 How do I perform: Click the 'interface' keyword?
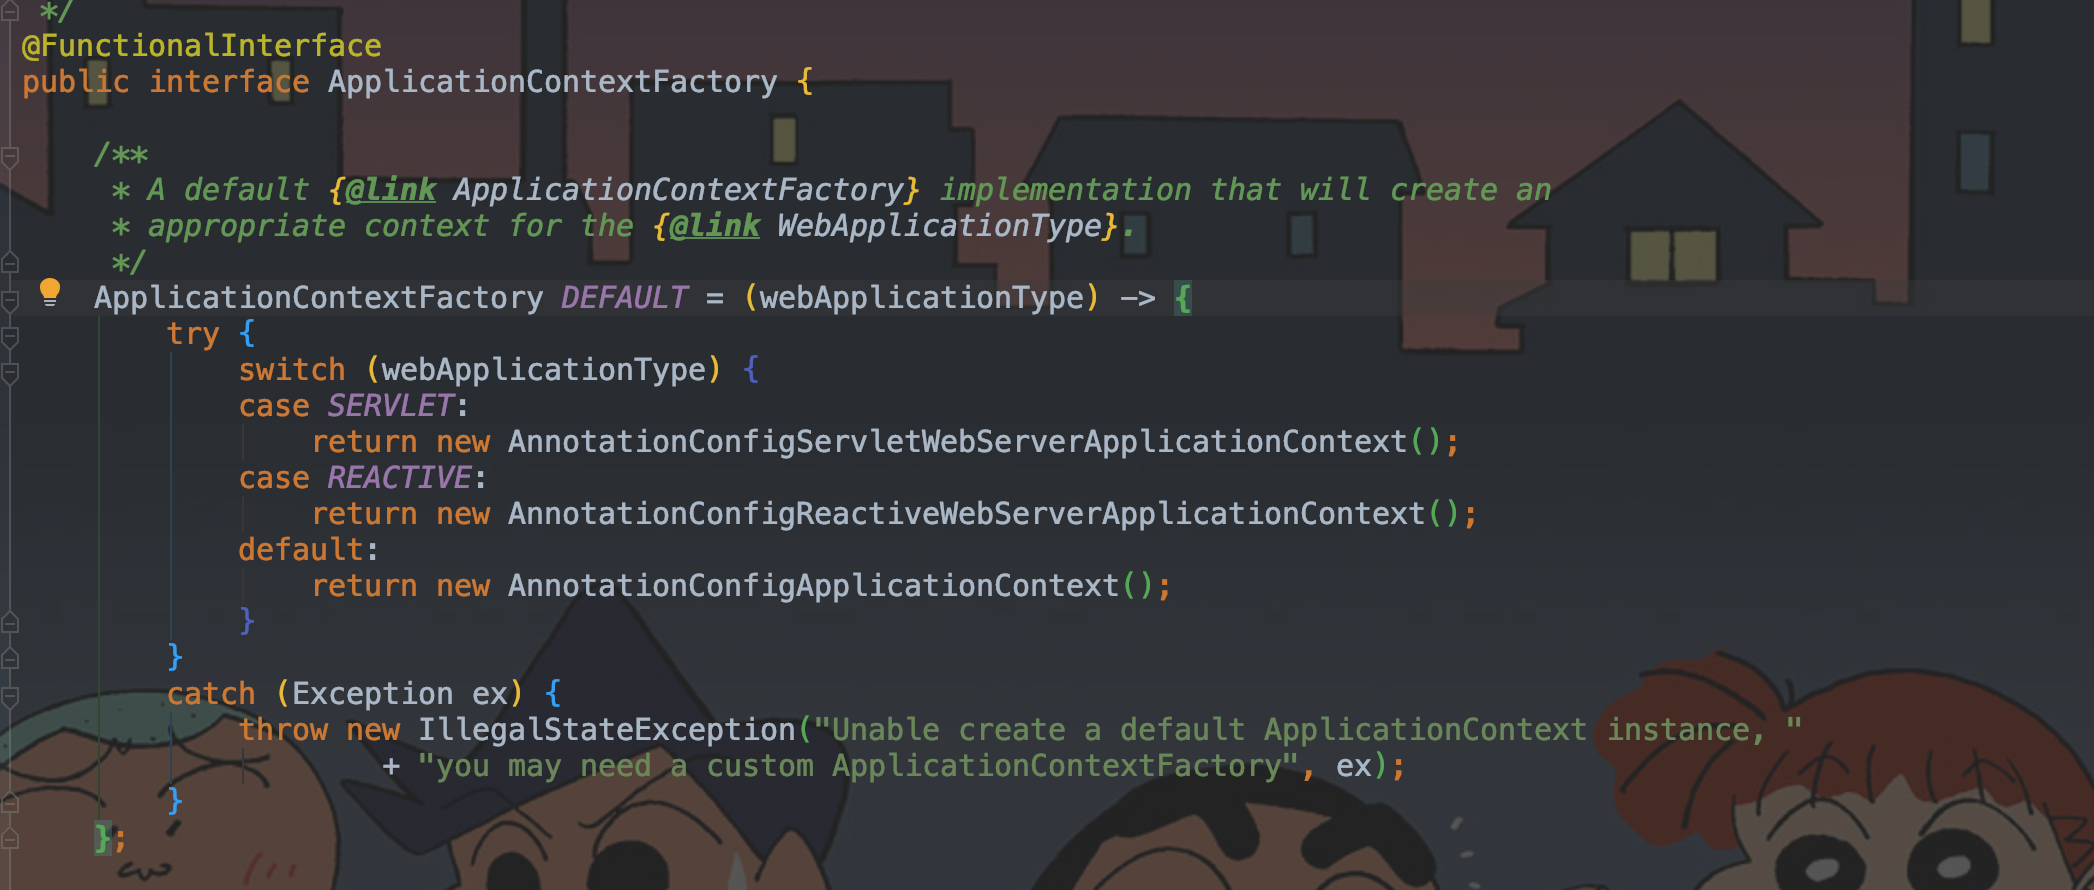(x=229, y=82)
